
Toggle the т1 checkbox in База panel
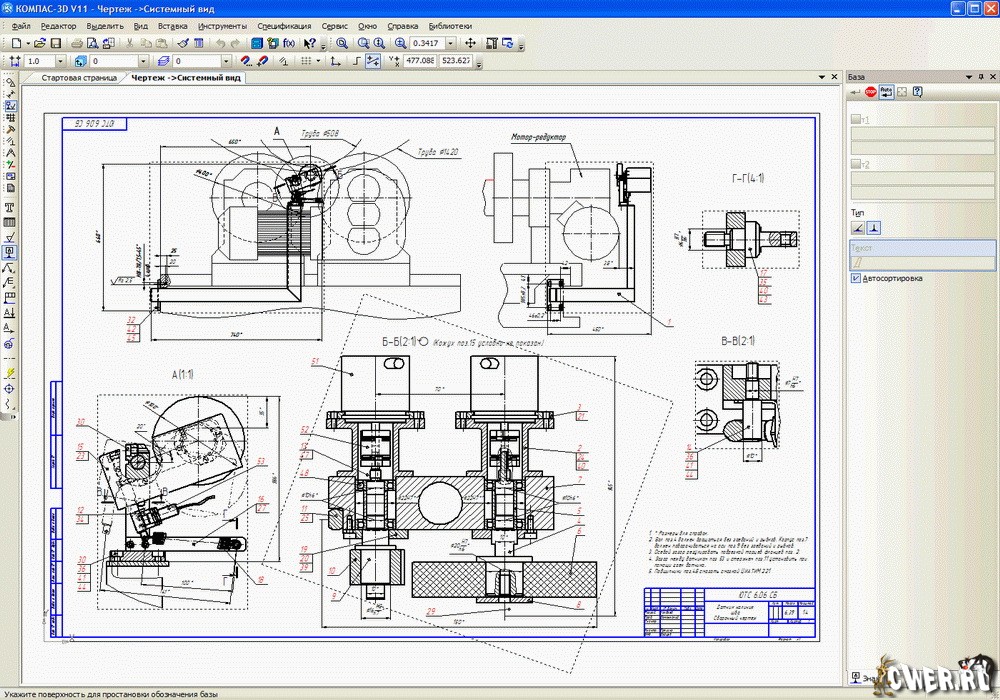click(855, 120)
